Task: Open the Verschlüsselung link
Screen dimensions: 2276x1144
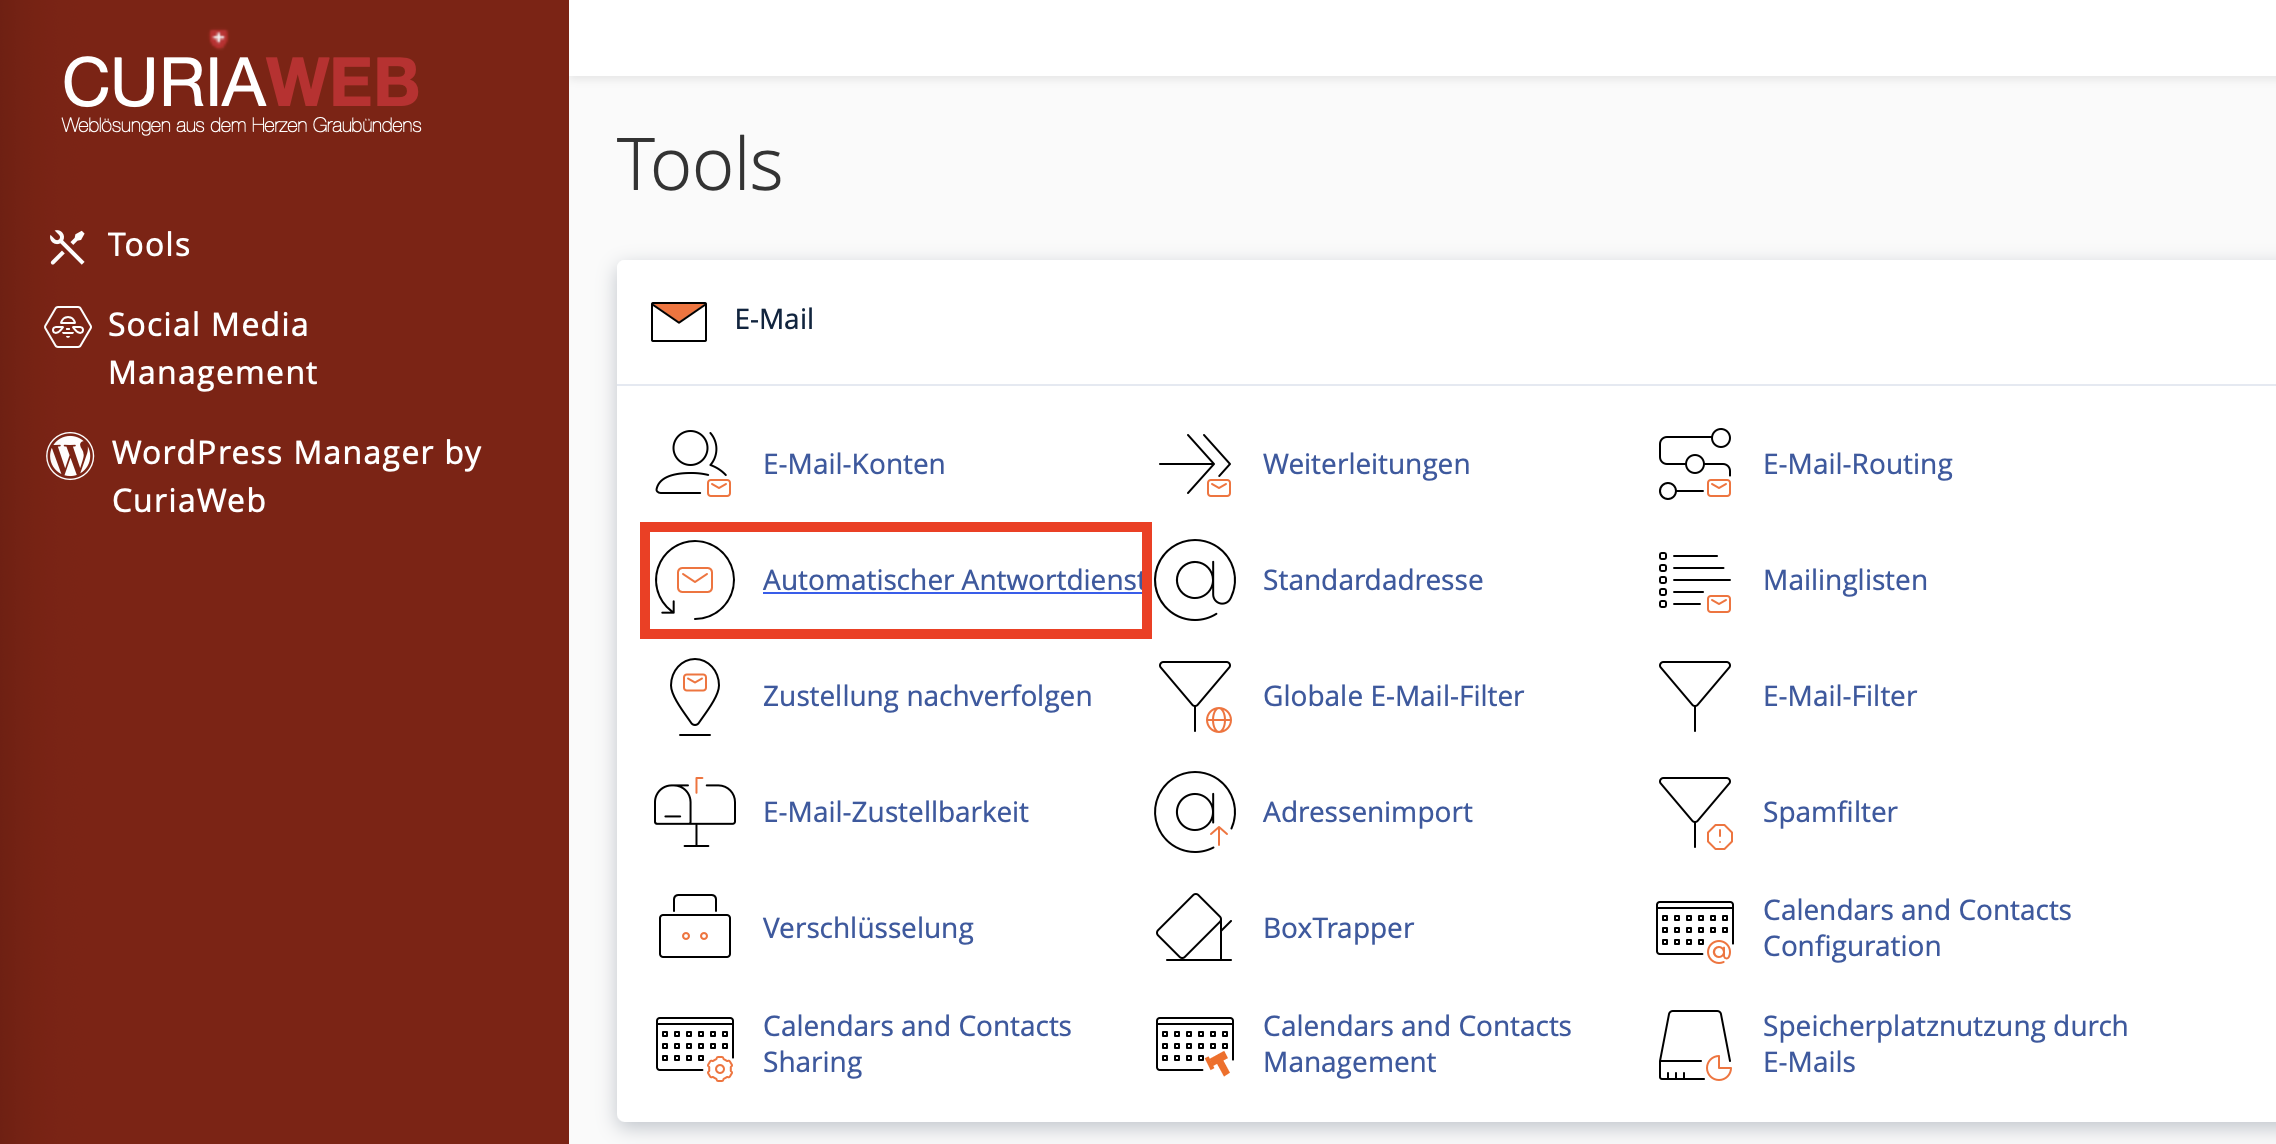Action: click(x=868, y=928)
